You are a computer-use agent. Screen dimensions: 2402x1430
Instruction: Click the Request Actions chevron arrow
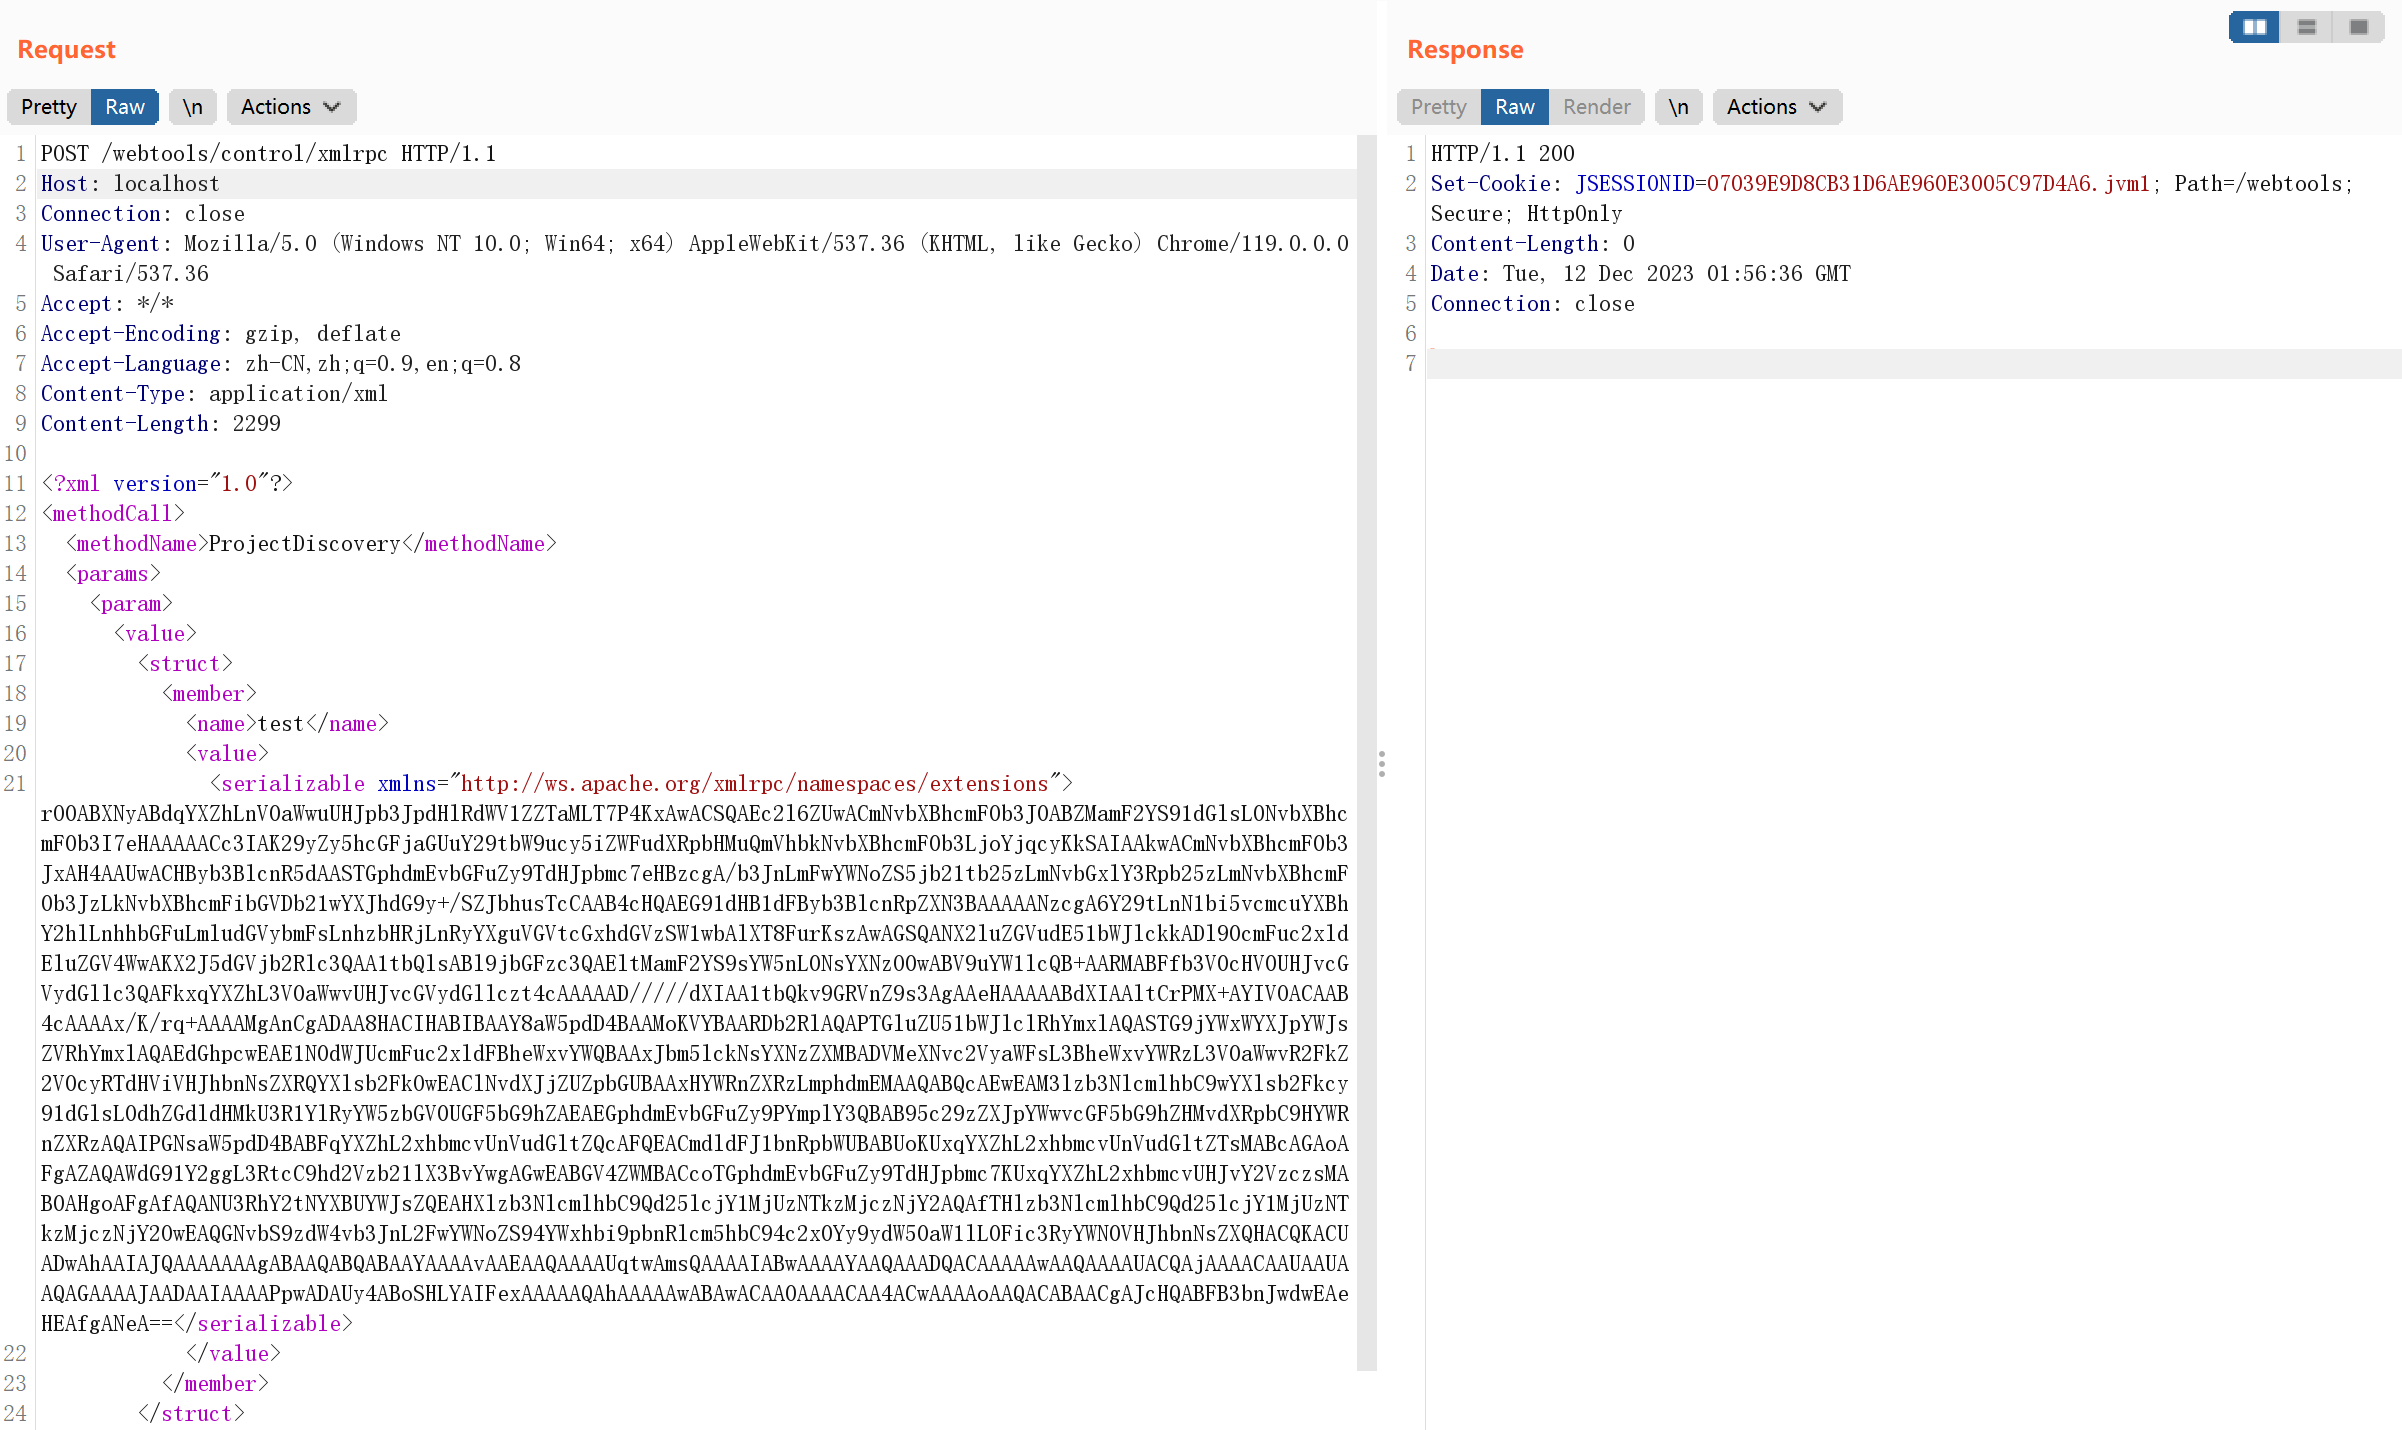333,107
